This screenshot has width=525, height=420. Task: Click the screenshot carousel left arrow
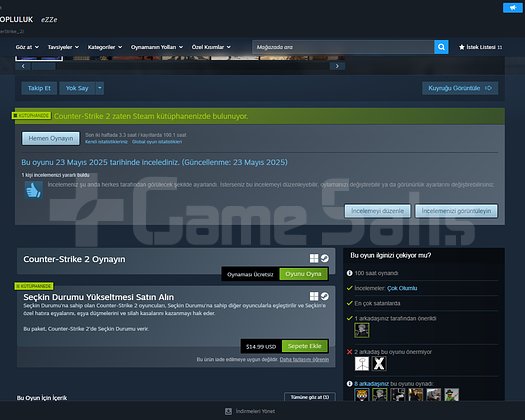tap(23, 66)
